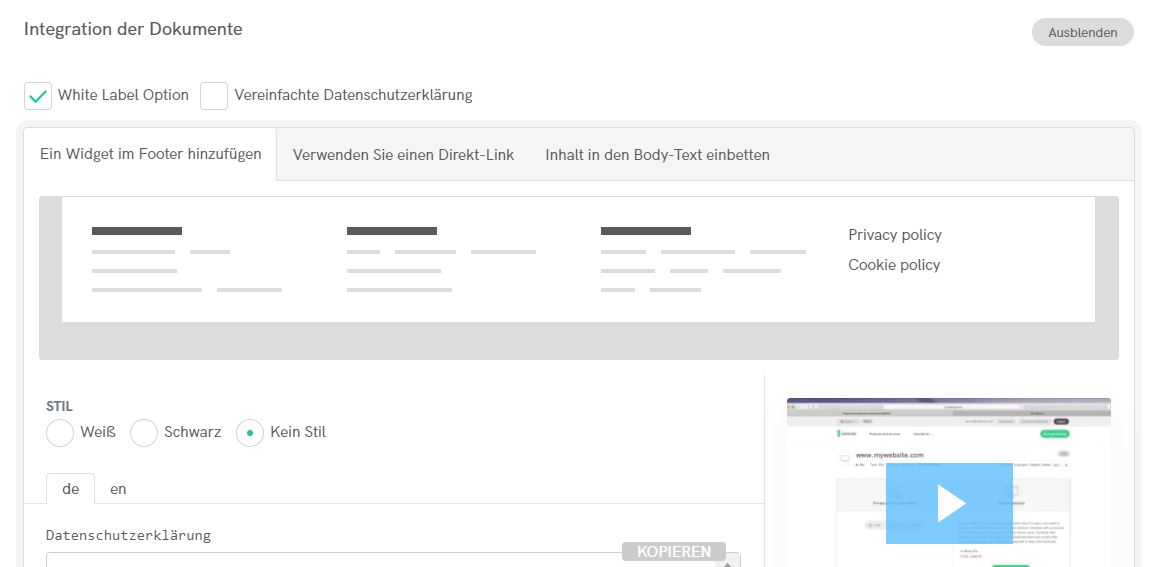Screen dimensions: 1168x567
Task: Open the Ein Widget im Footer hinzufügen tab
Action: pos(150,155)
